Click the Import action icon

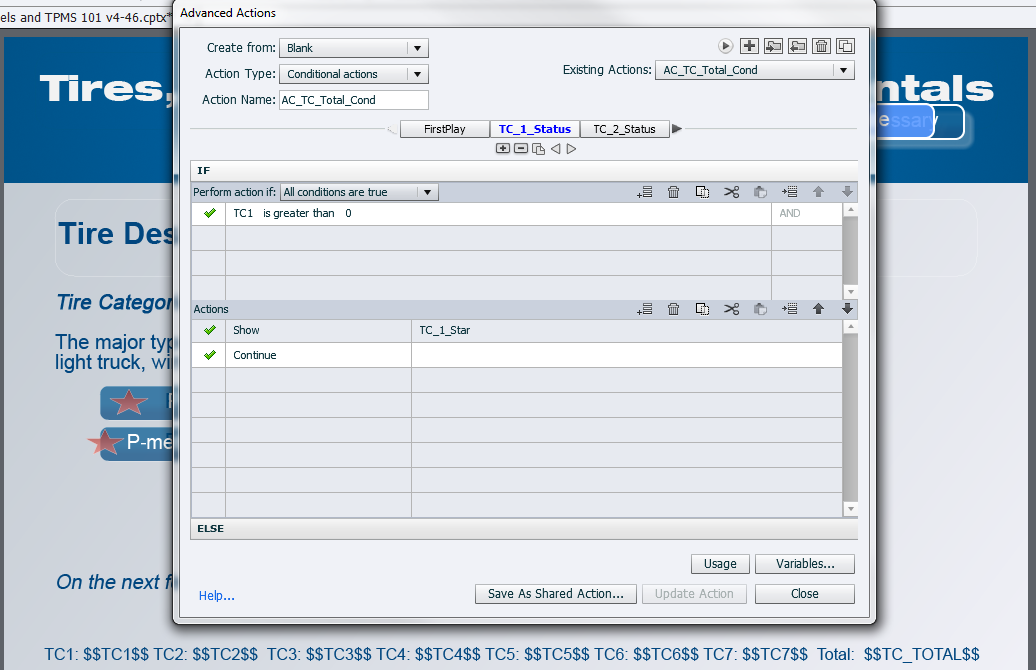(x=773, y=46)
